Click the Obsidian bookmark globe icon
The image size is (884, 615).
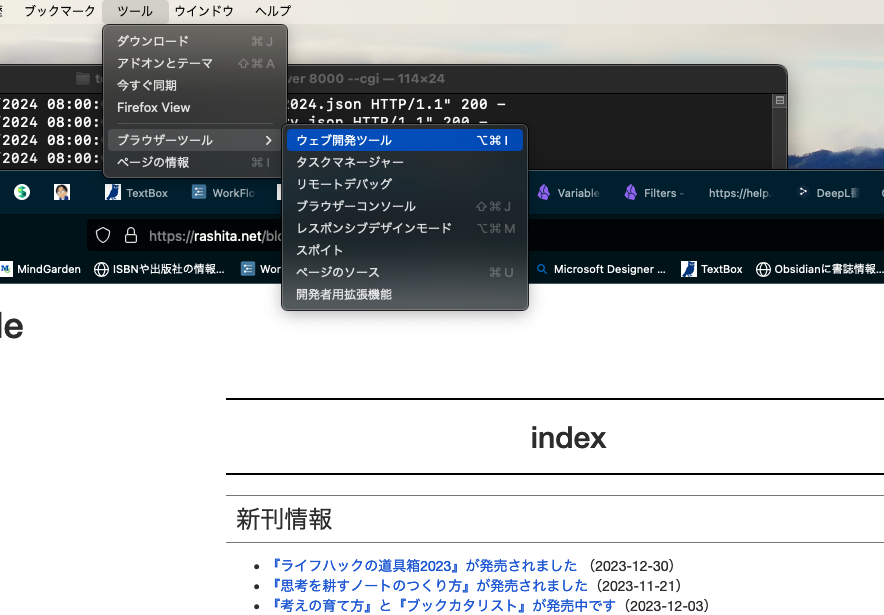(x=764, y=269)
